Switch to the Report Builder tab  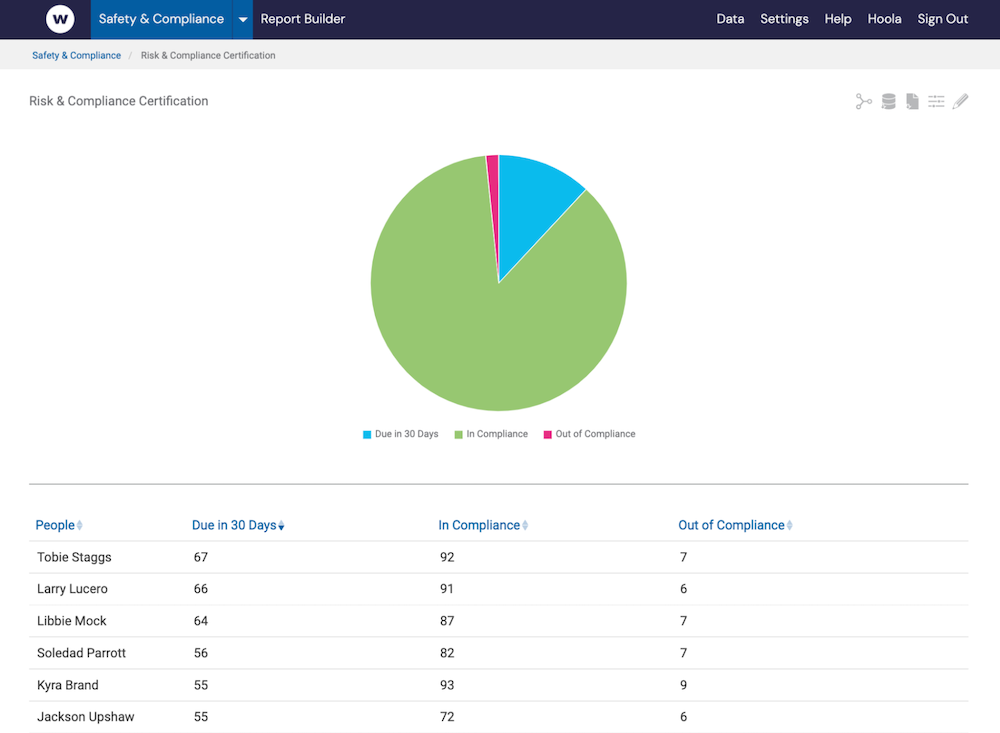click(302, 18)
